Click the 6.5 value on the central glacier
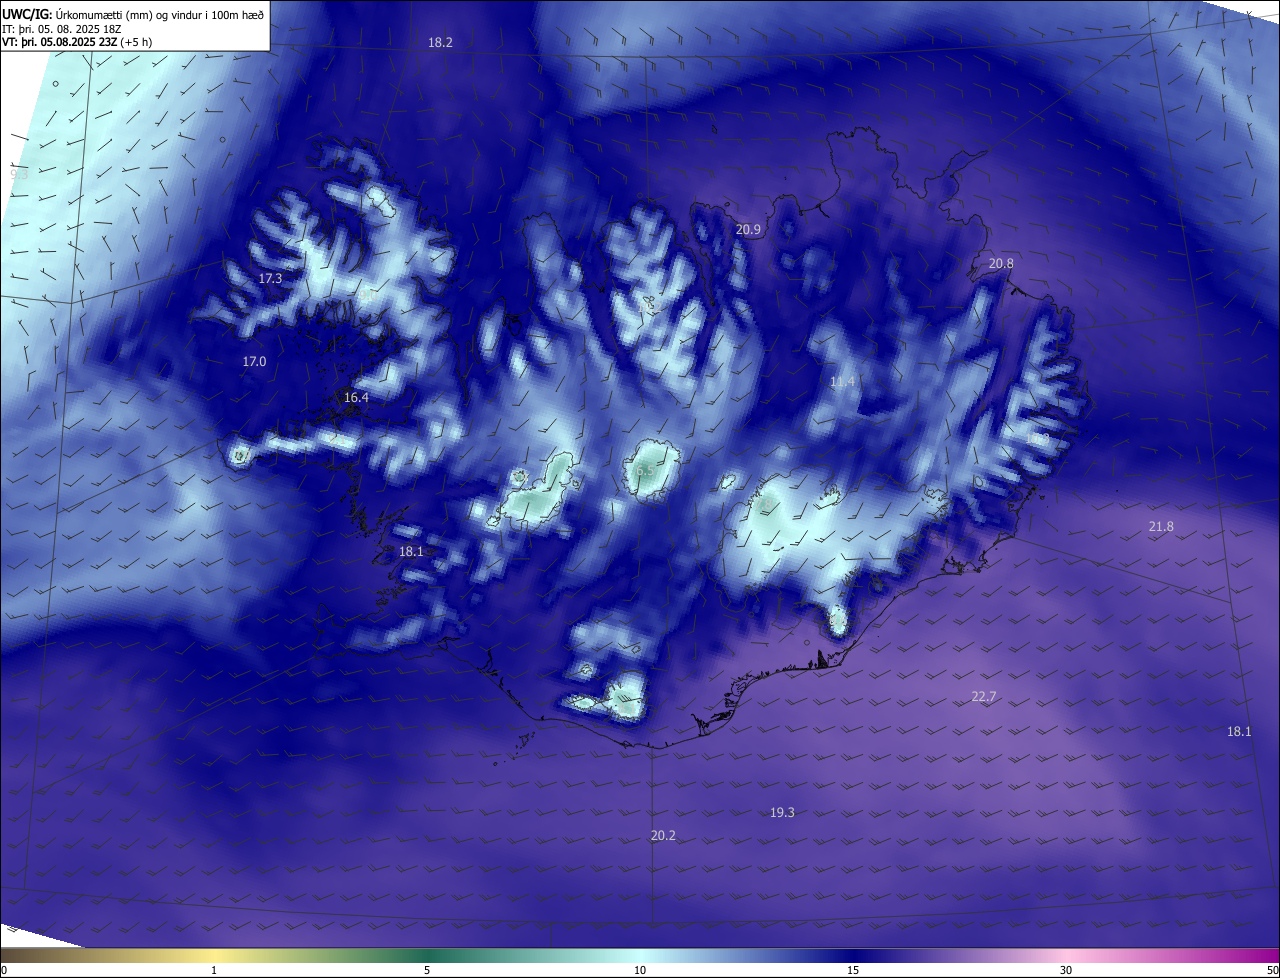This screenshot has width=1280, height=978. tap(645, 470)
